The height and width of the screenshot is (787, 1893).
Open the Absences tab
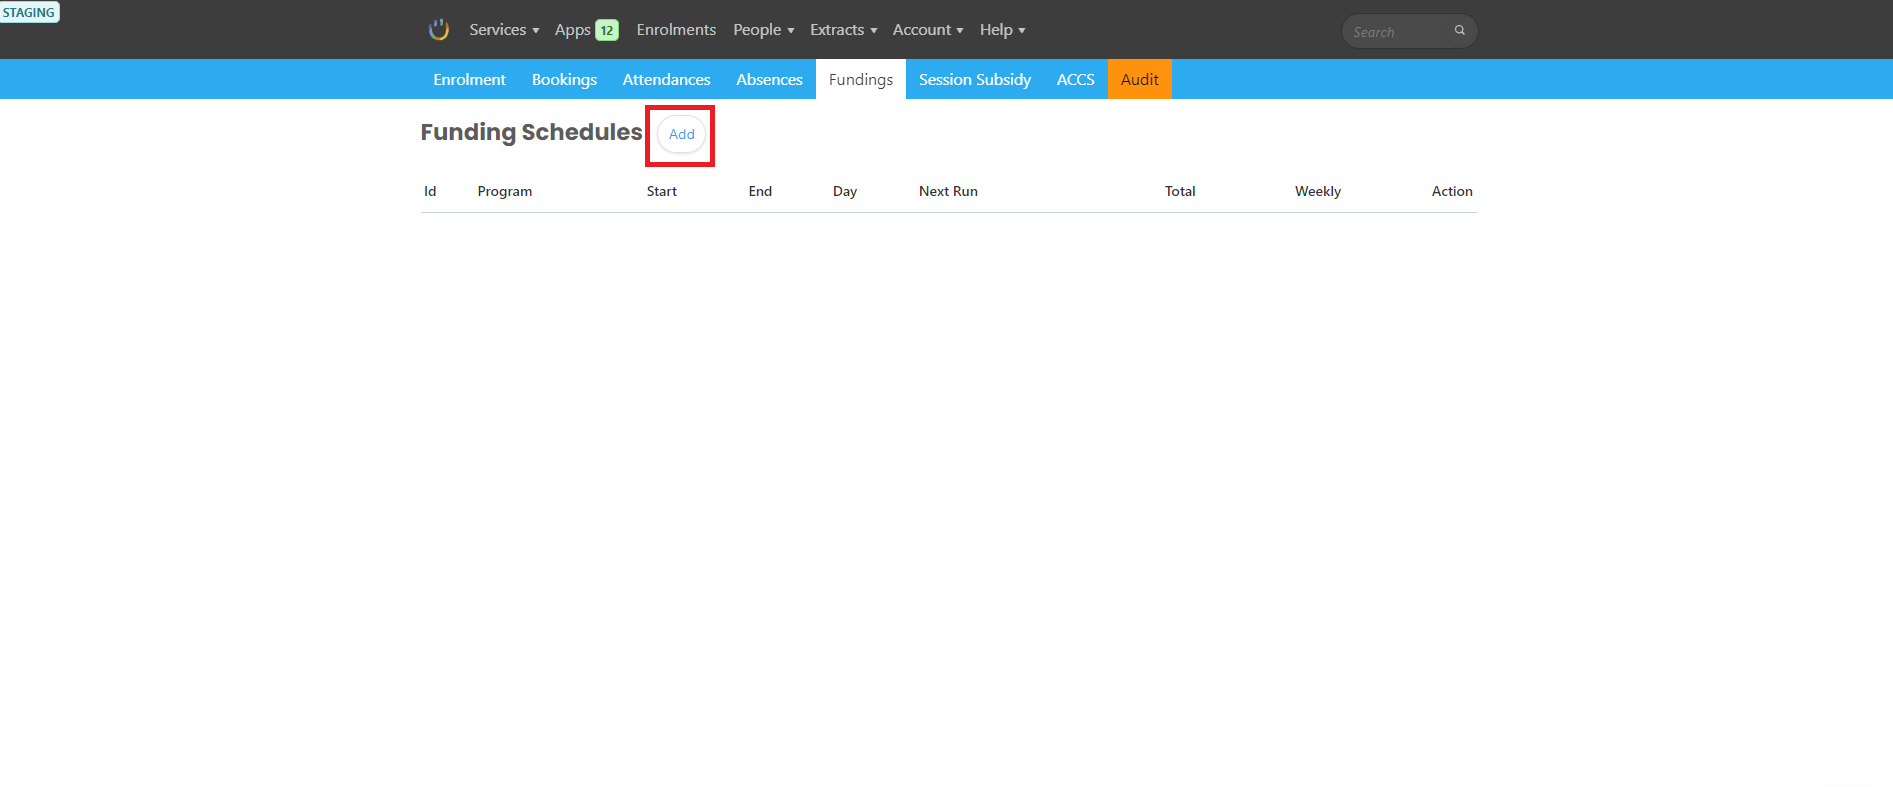tap(769, 79)
